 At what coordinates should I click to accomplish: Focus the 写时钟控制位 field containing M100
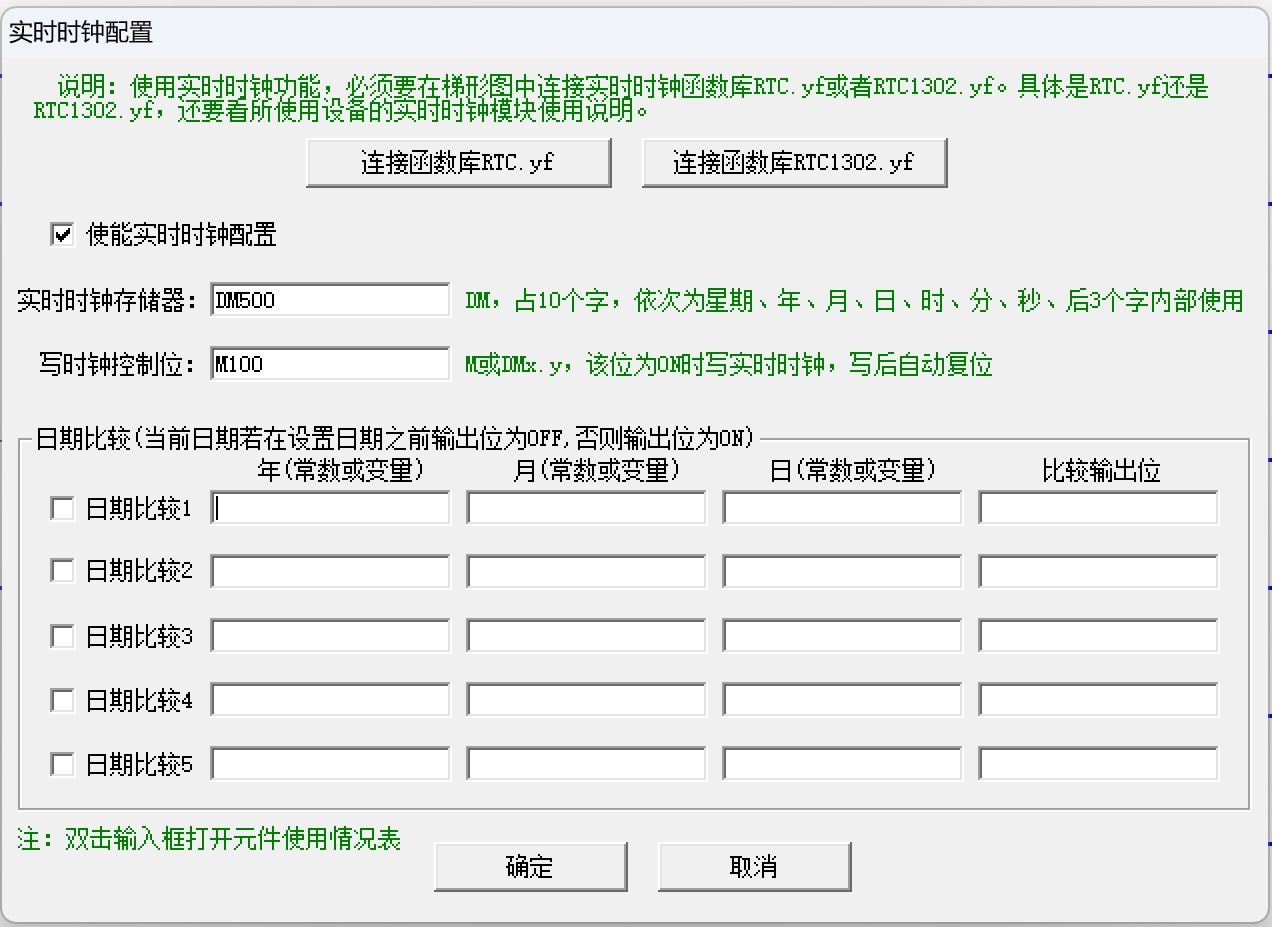tap(331, 364)
